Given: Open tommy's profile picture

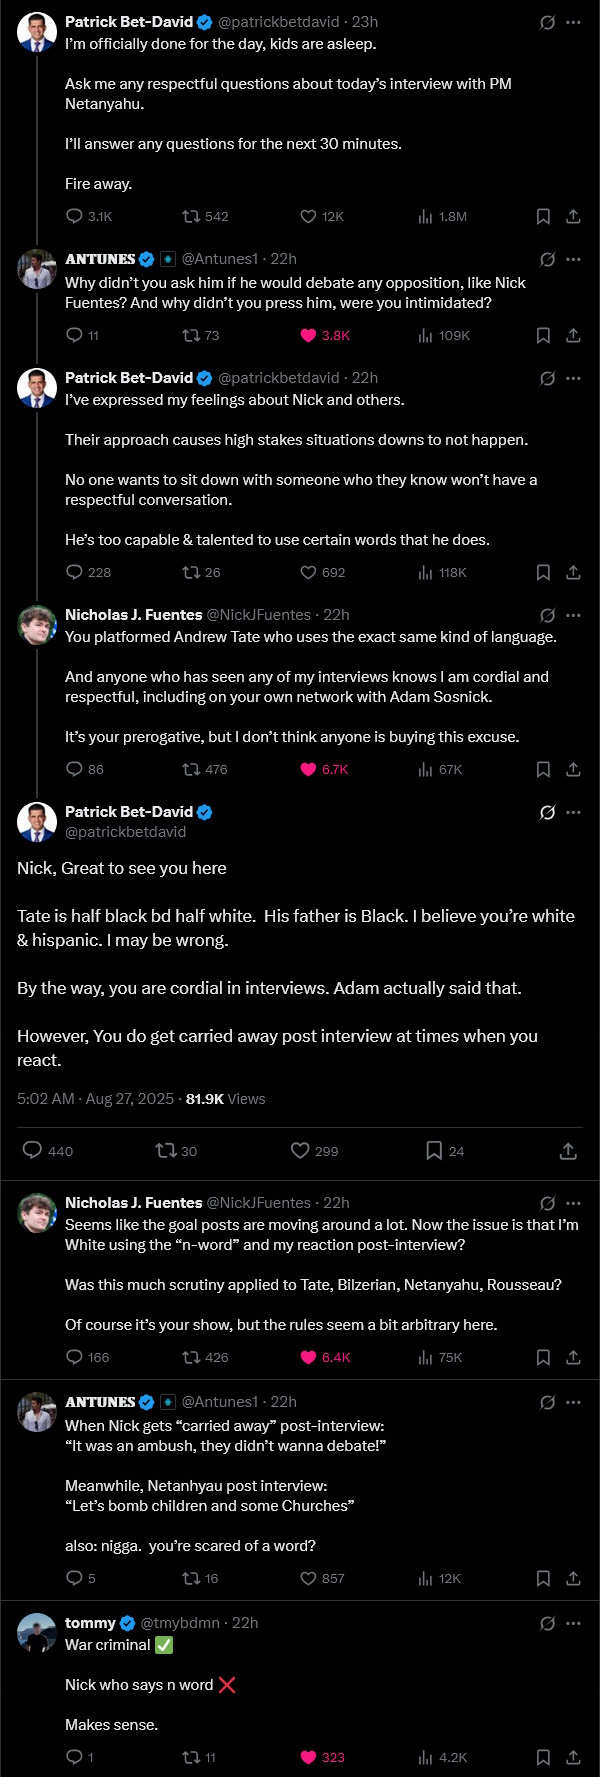Looking at the screenshot, I should tap(37, 1633).
